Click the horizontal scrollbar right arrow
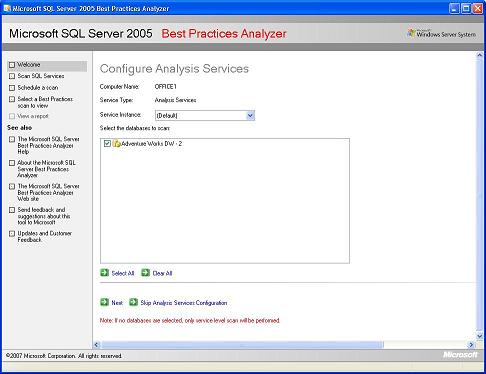 pos(471,345)
